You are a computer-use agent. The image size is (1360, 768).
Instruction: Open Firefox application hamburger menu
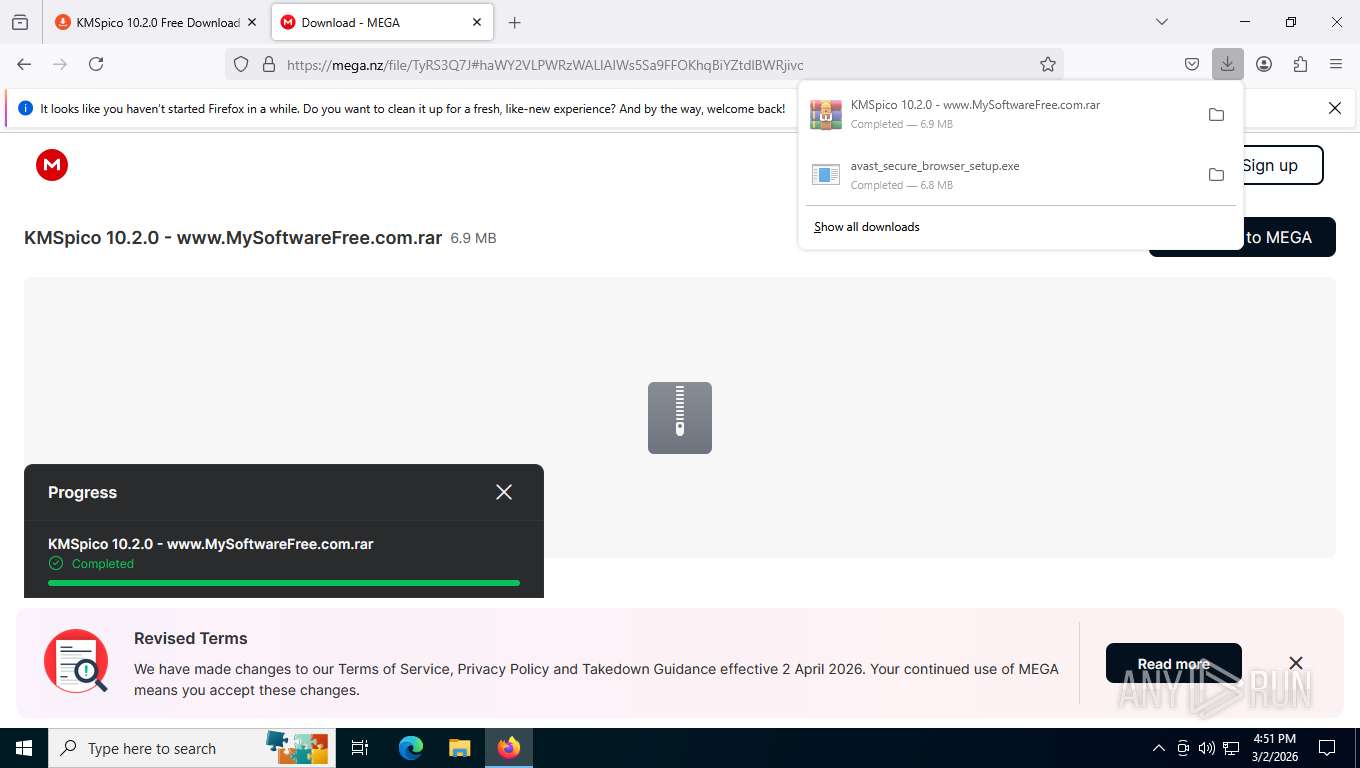point(1336,64)
